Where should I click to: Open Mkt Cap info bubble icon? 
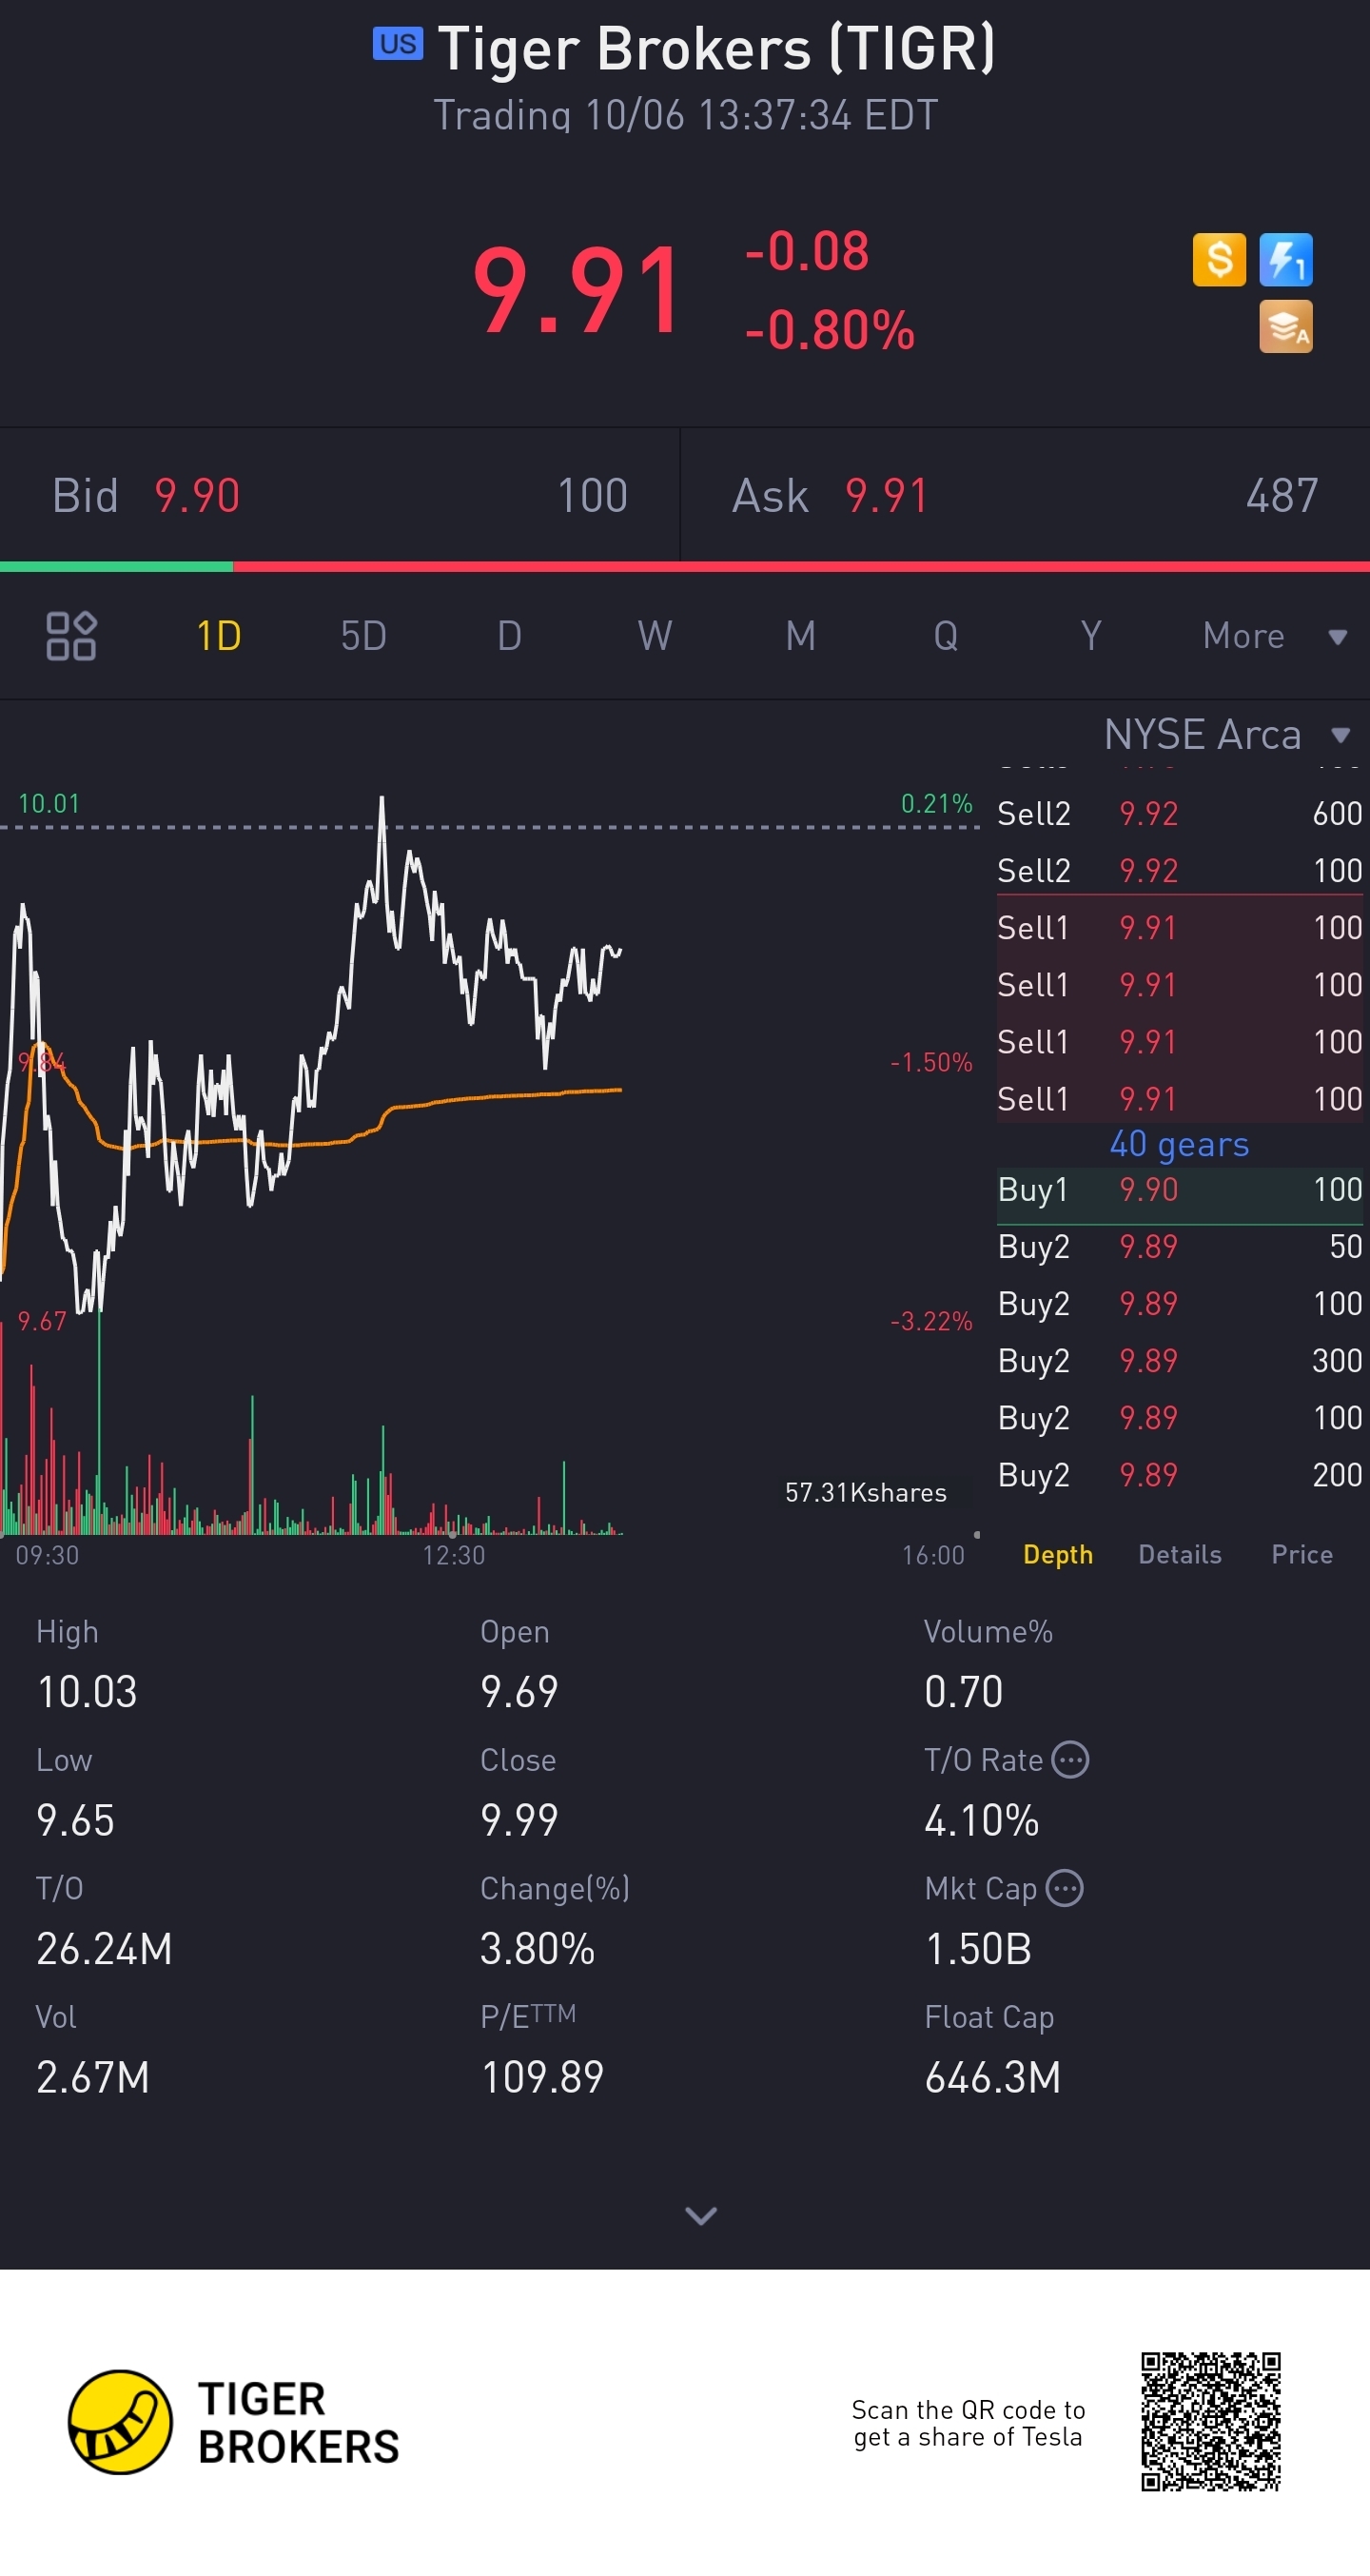1065,1888
